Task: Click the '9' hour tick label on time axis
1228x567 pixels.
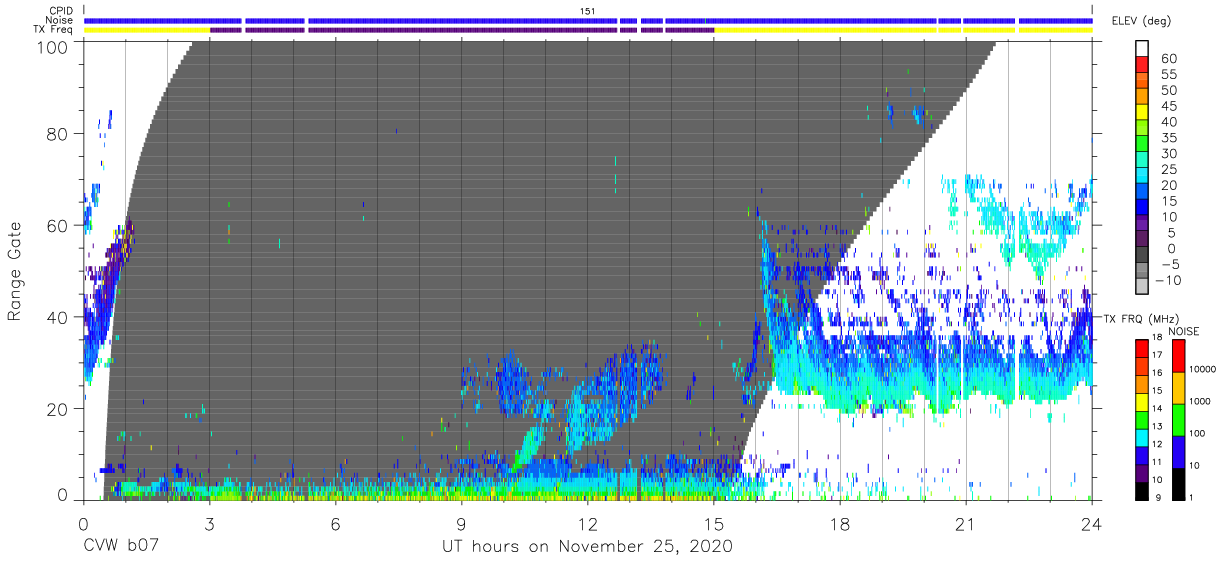Action: click(x=461, y=523)
